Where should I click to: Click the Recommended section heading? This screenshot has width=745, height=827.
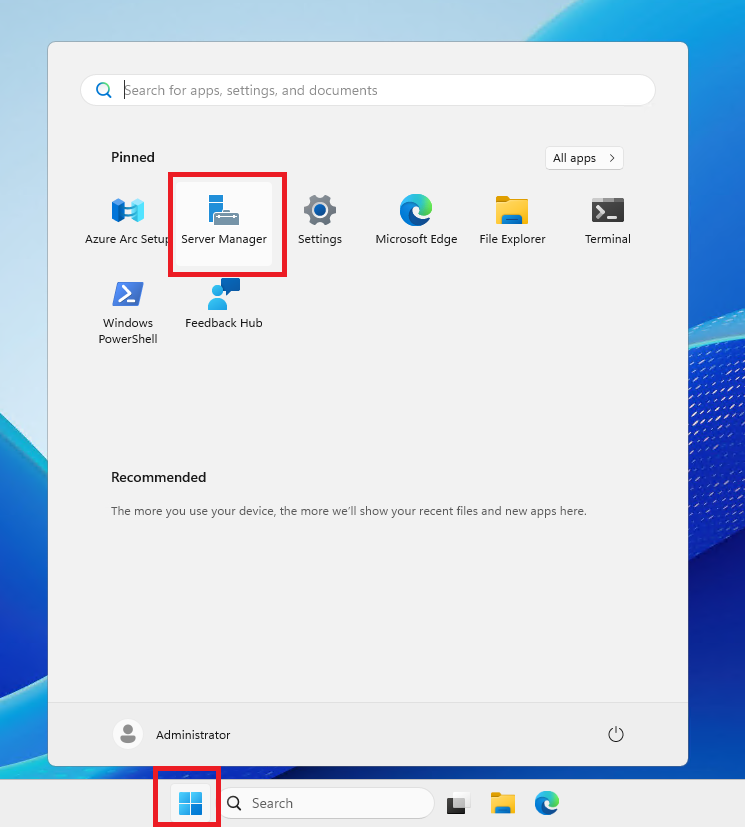[159, 477]
